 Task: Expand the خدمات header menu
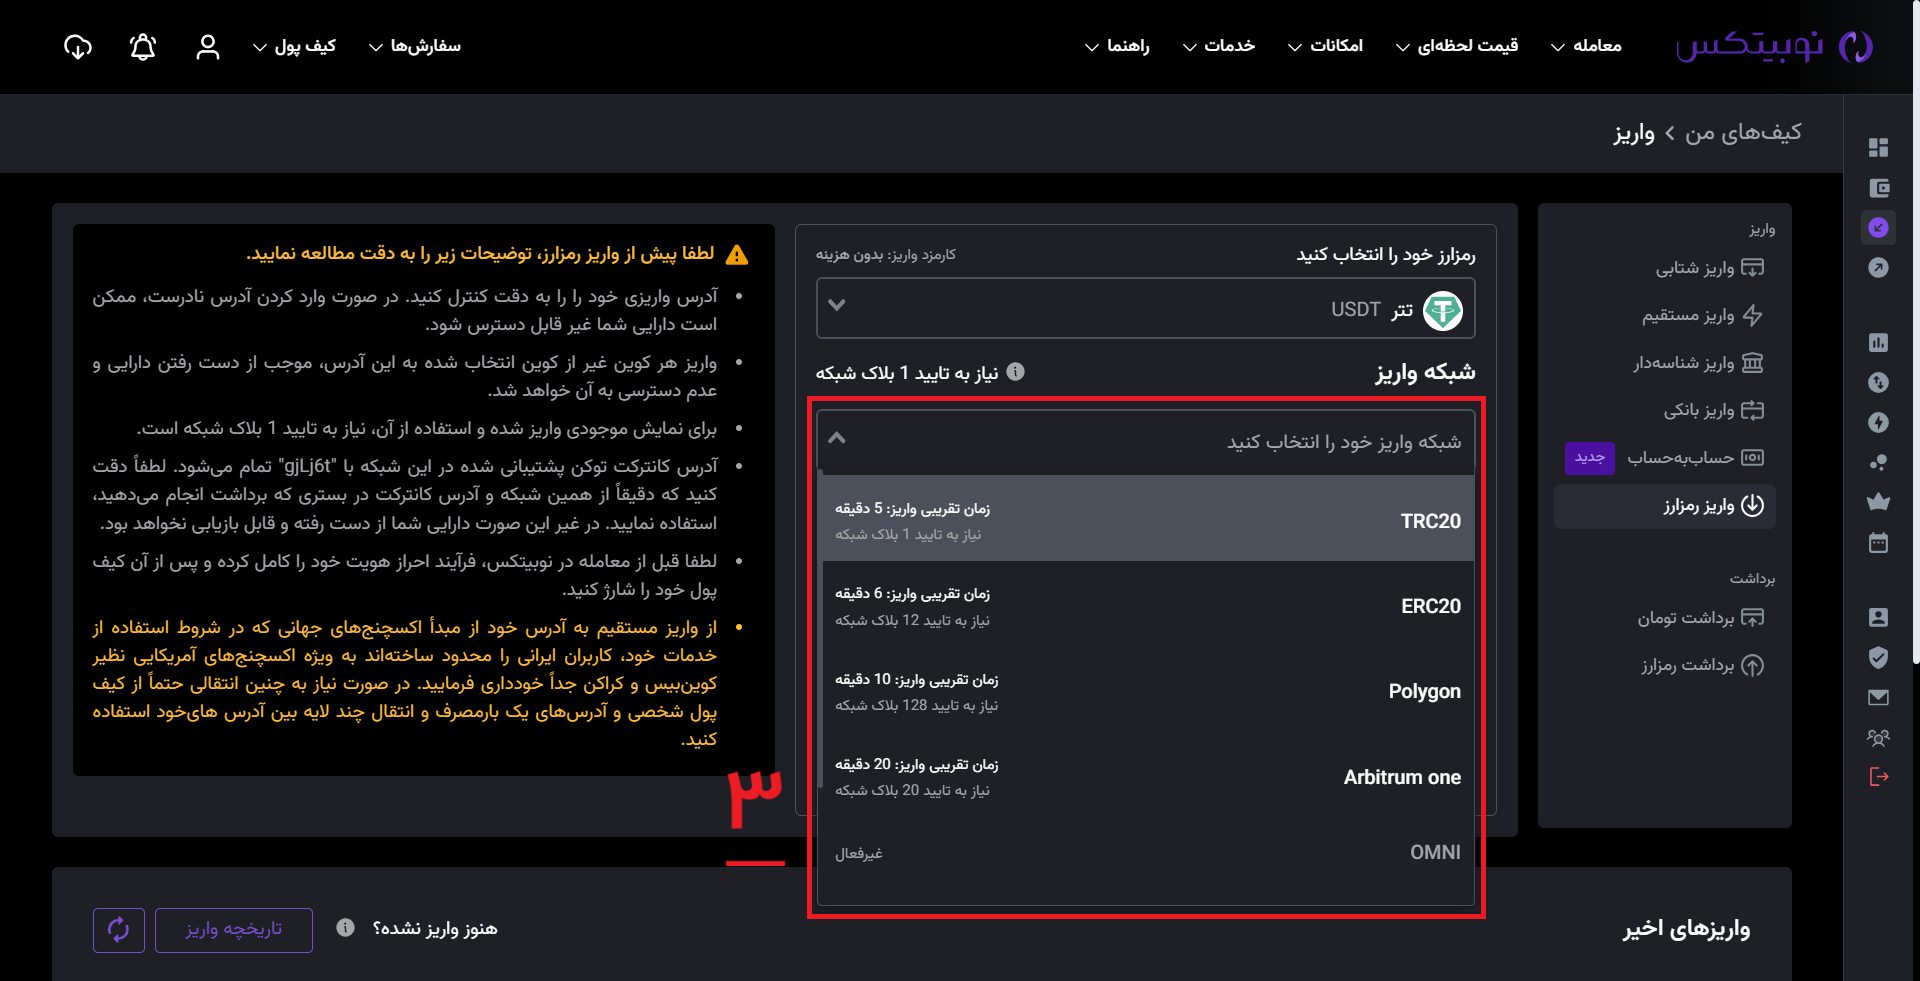point(1219,46)
